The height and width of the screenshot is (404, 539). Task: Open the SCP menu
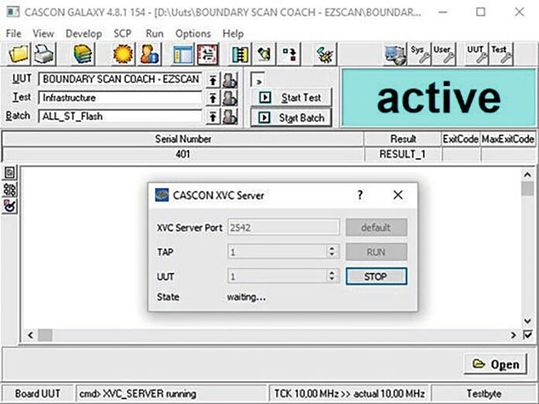tap(123, 34)
